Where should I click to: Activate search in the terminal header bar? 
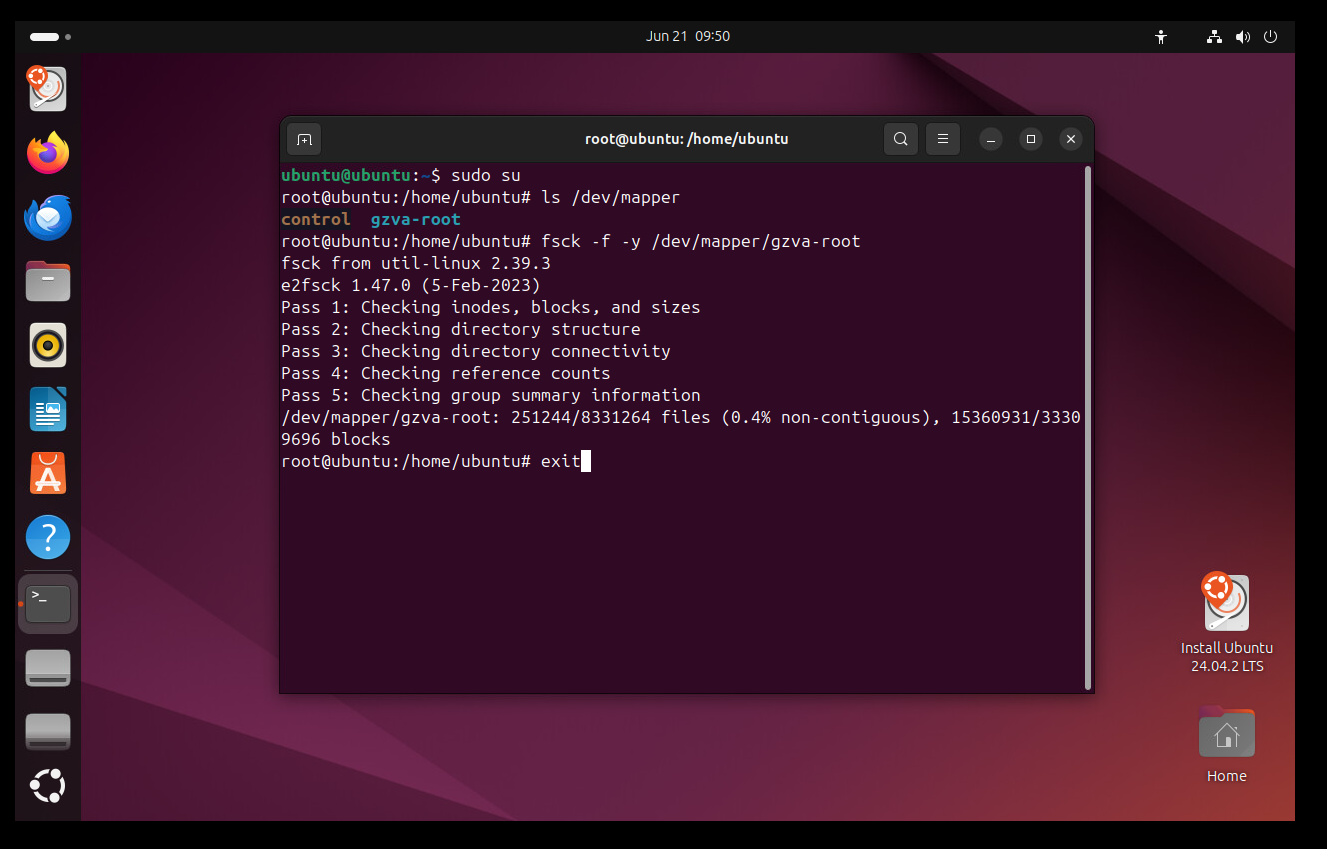click(x=900, y=139)
